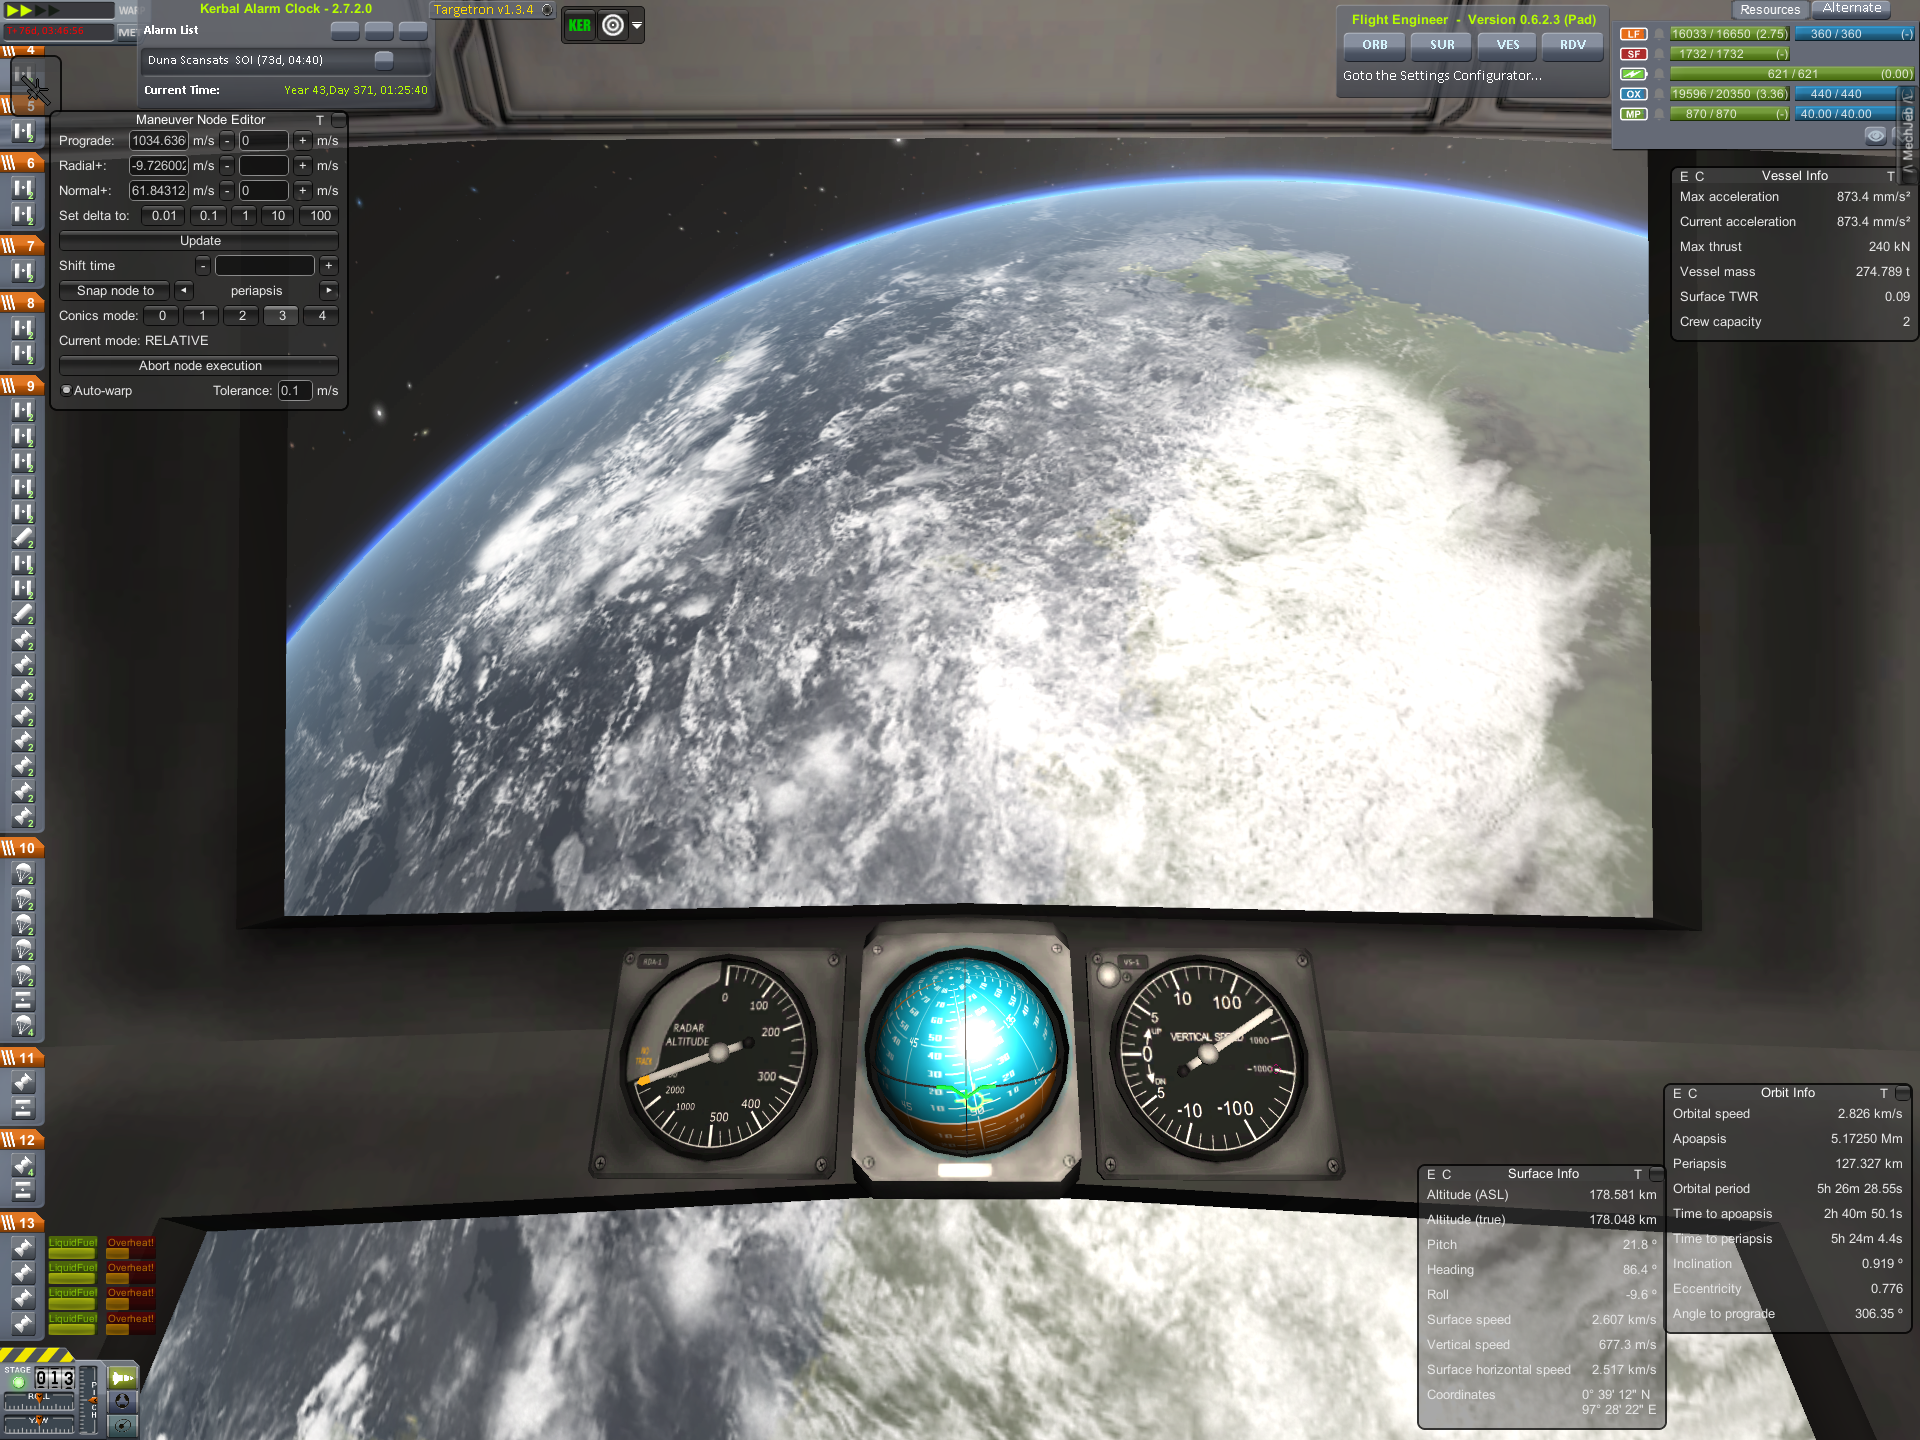
Task: Click the LF liquid fuel resource icon
Action: click(x=1633, y=34)
